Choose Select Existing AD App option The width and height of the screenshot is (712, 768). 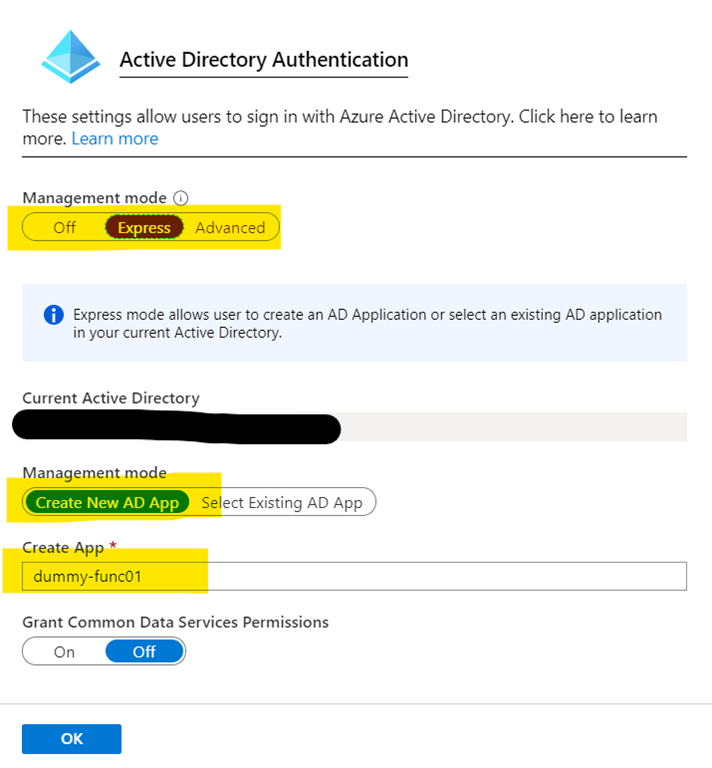[x=281, y=502]
